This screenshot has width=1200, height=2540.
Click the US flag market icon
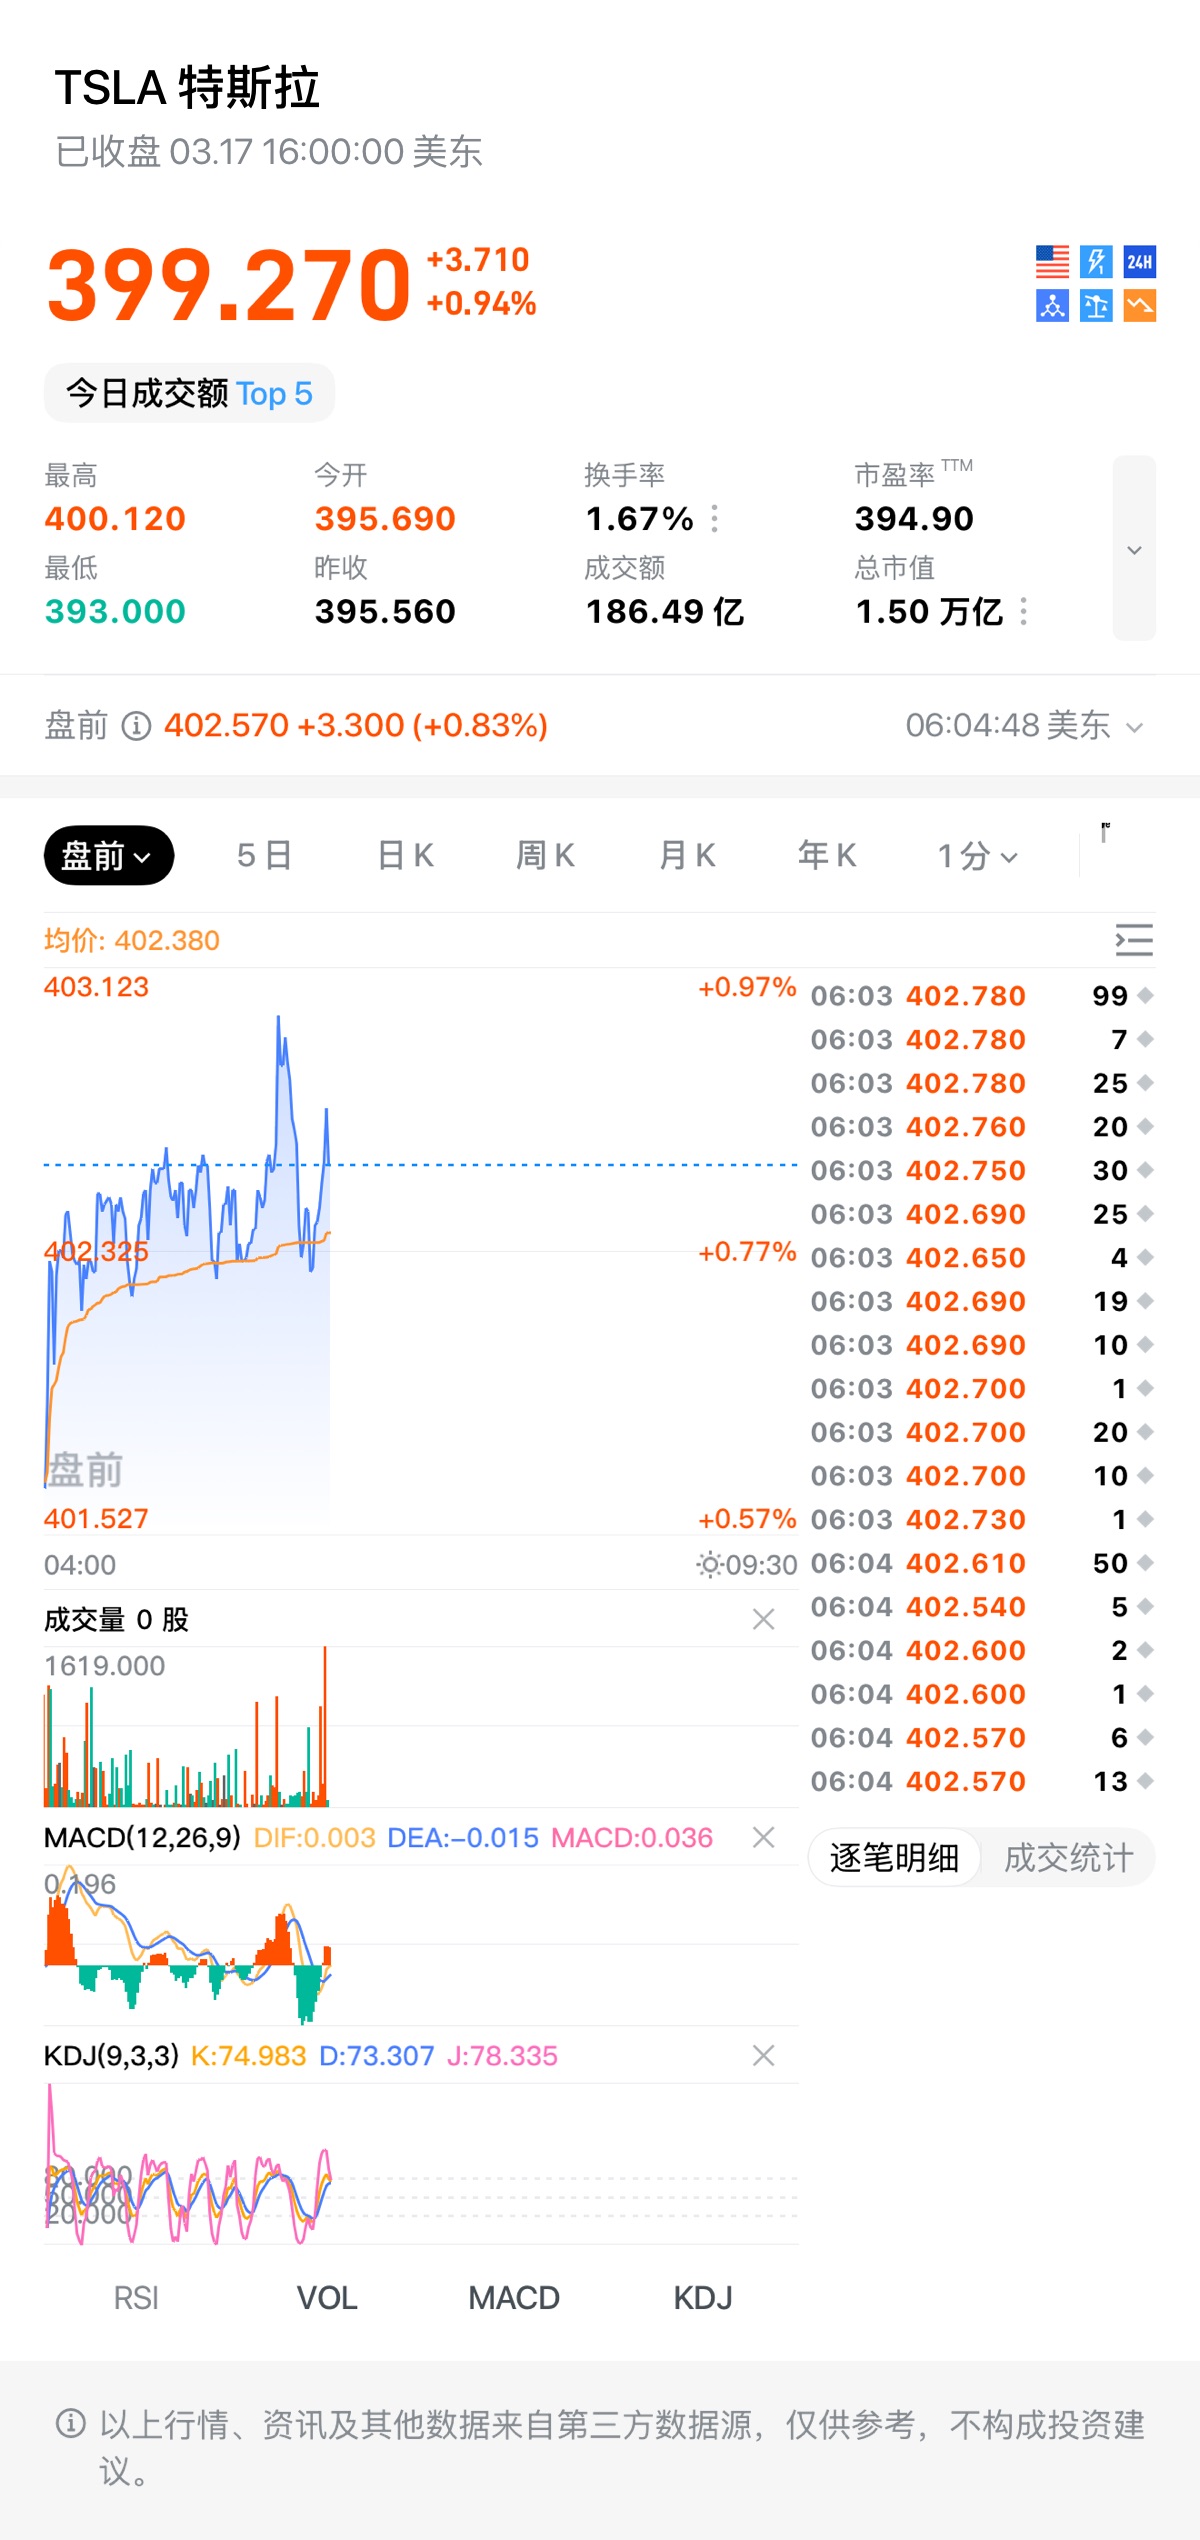(1052, 262)
